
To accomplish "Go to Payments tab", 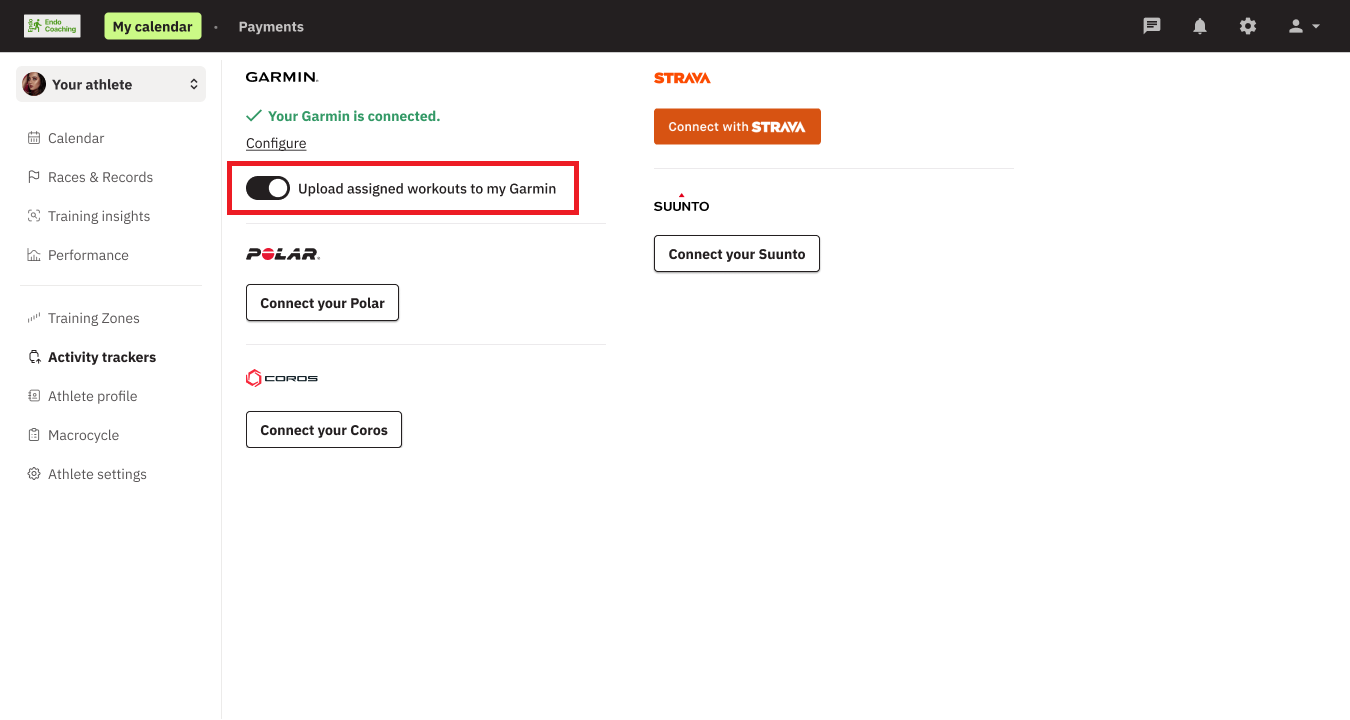I will pyautogui.click(x=271, y=26).
